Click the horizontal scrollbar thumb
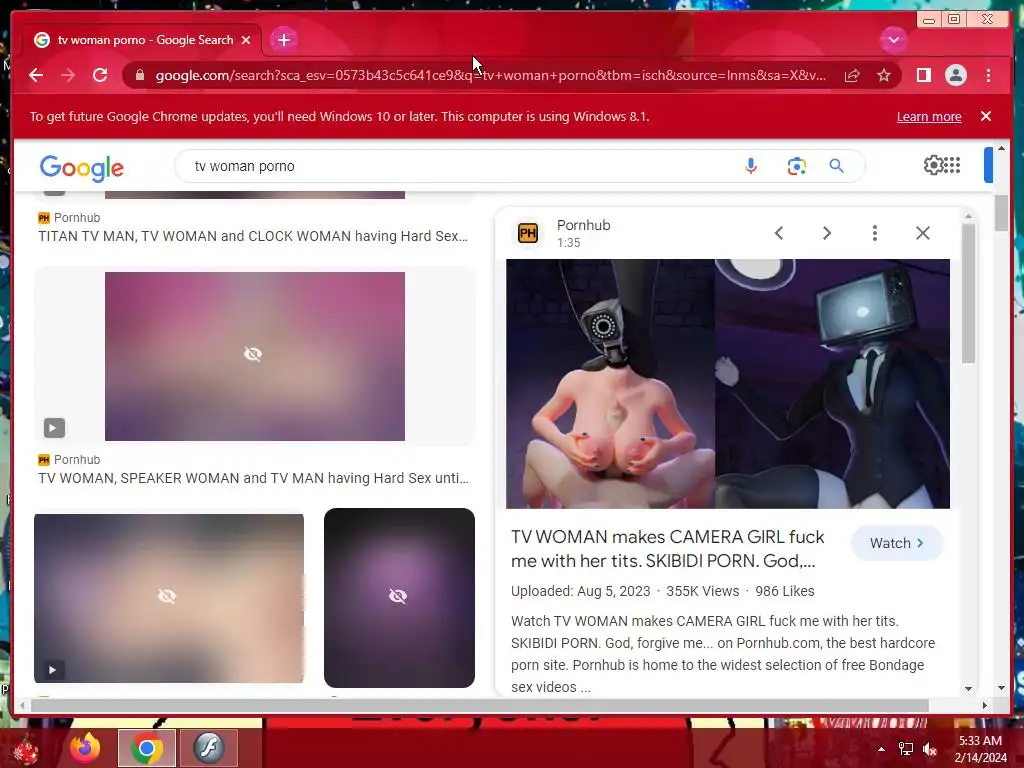The width and height of the screenshot is (1024, 768). point(480,705)
